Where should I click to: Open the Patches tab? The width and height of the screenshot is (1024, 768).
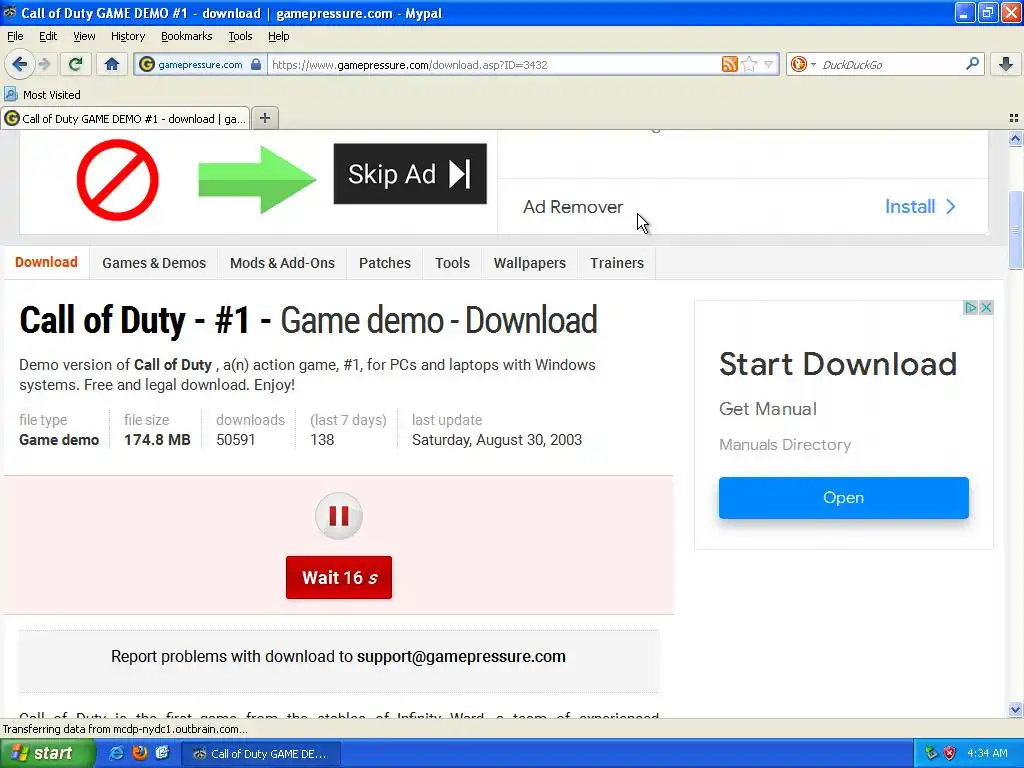point(385,263)
